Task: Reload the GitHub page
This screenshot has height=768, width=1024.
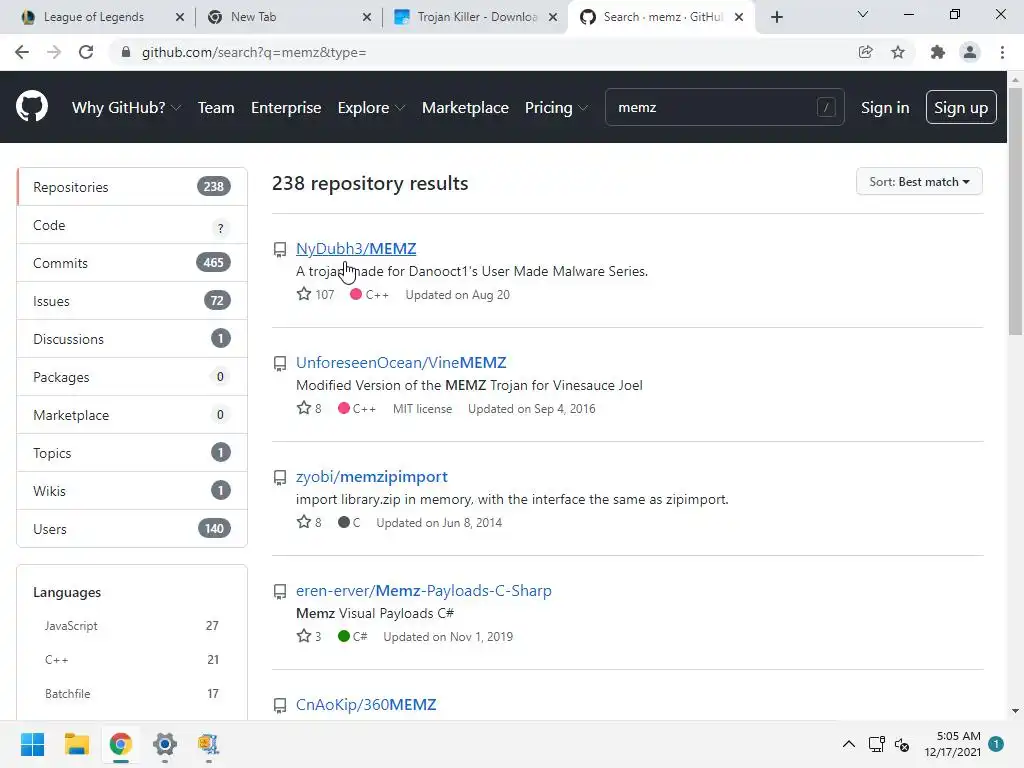Action: (x=86, y=52)
